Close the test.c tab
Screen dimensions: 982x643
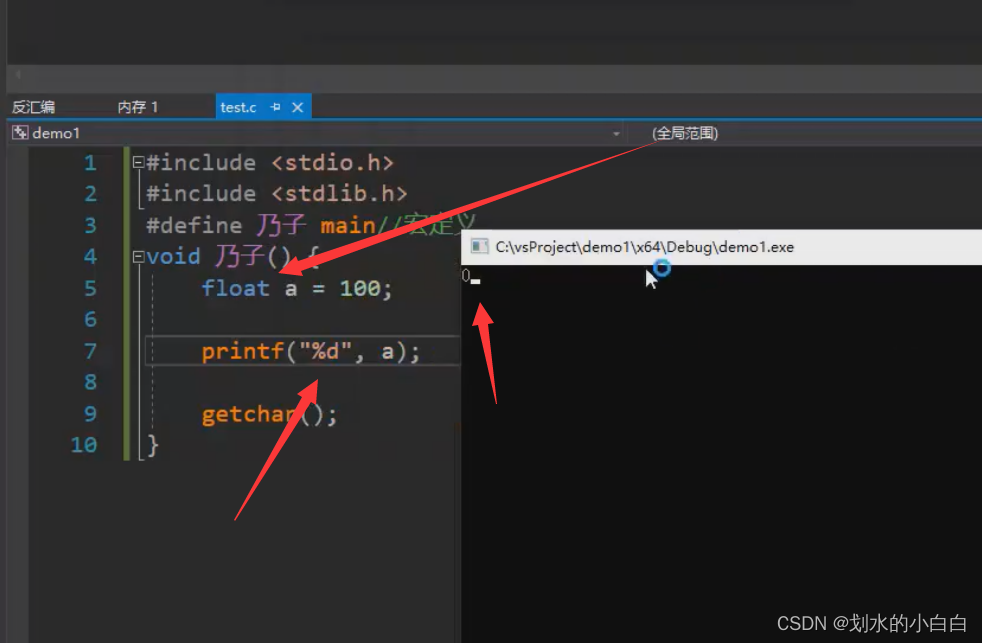(x=298, y=107)
